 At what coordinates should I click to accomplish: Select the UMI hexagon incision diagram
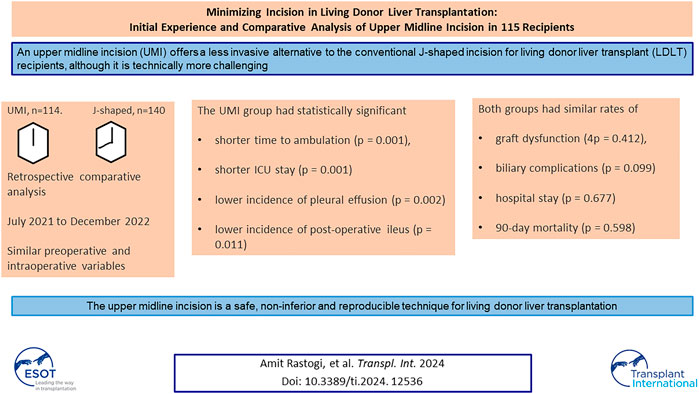click(x=33, y=143)
